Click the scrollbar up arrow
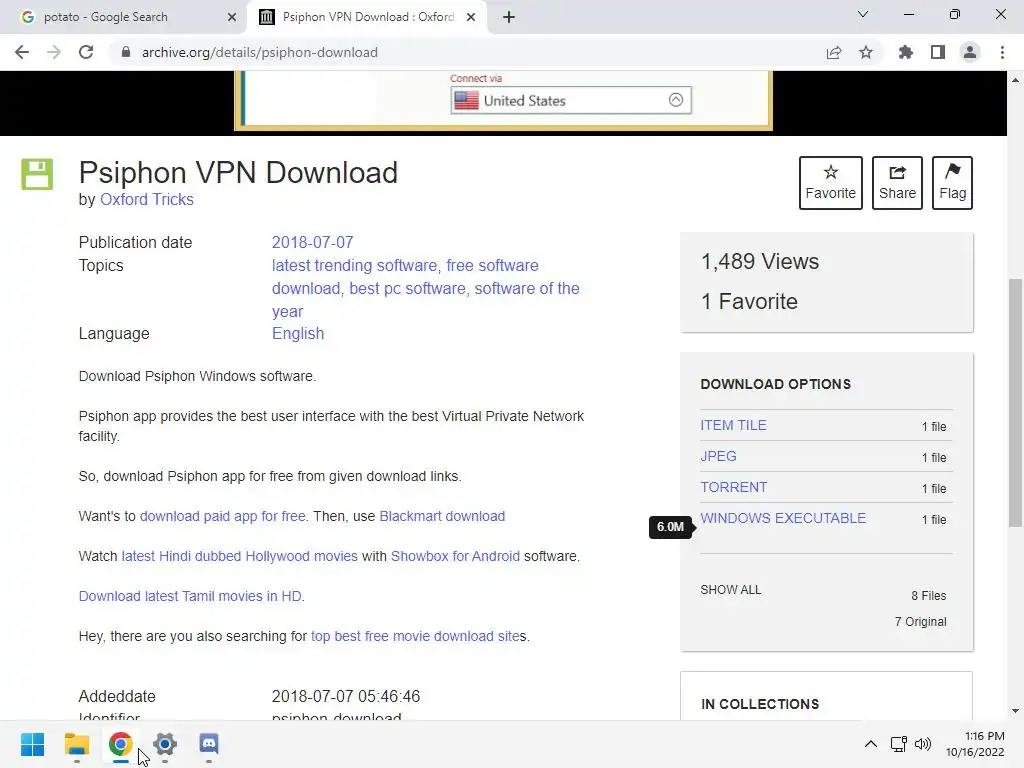The image size is (1024, 768). tap(1015, 80)
